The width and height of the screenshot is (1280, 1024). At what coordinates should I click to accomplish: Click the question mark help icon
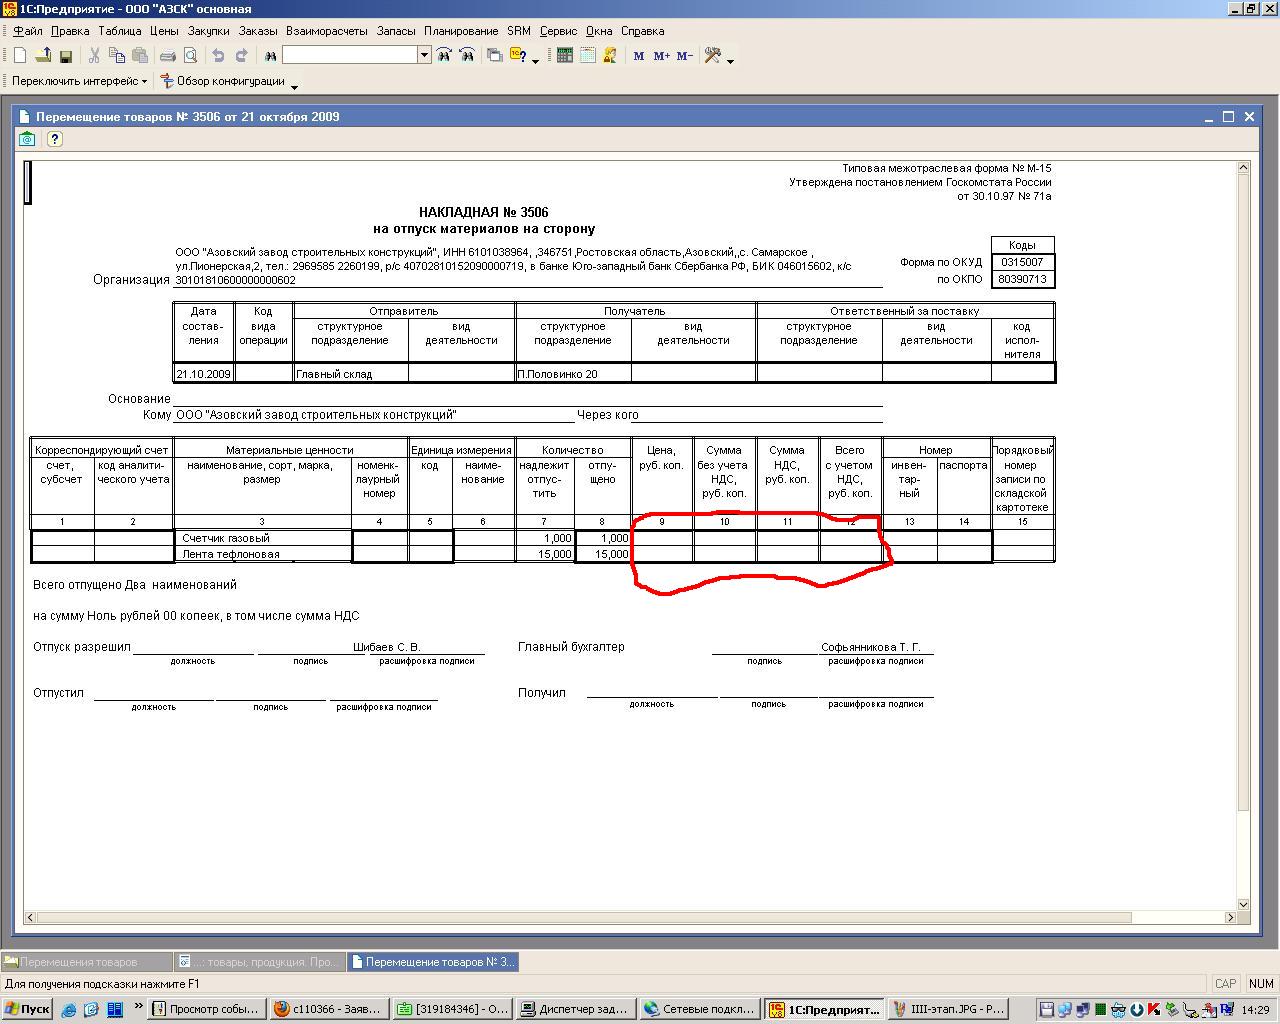click(x=54, y=139)
